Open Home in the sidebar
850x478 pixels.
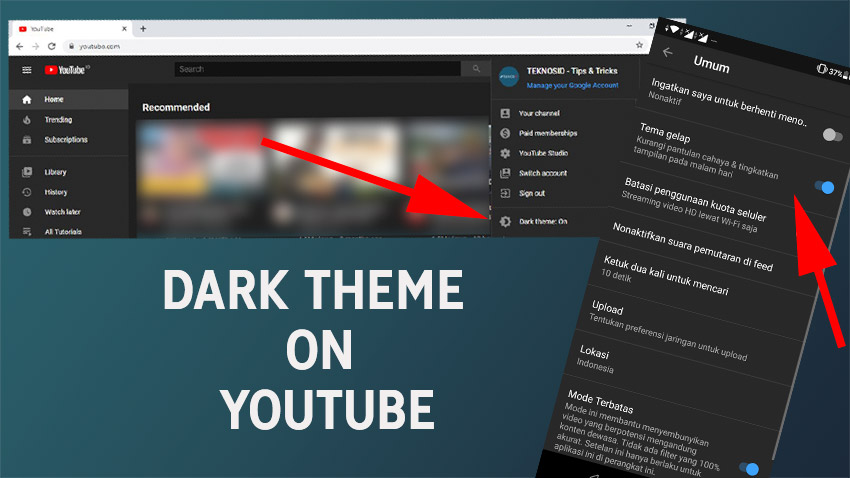[69, 99]
